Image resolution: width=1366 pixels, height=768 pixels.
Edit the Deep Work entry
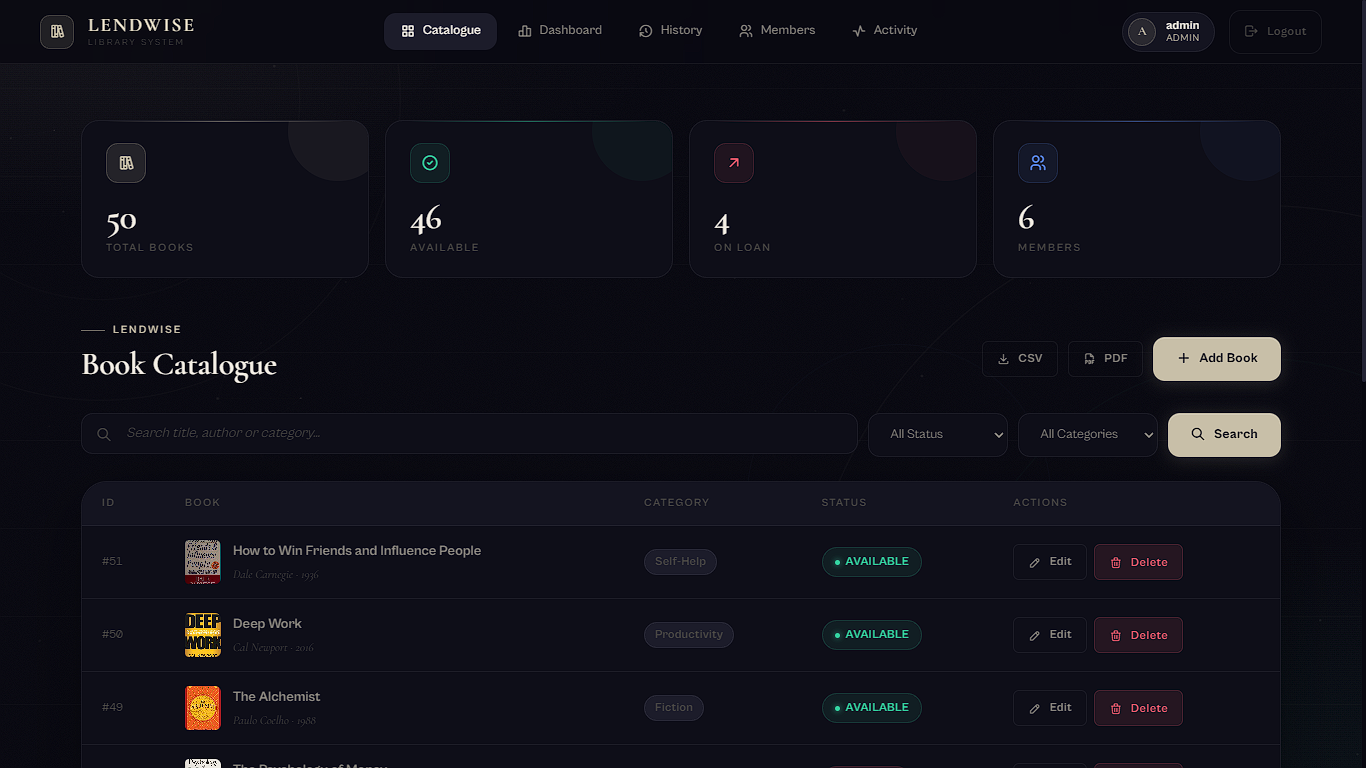click(x=1050, y=635)
